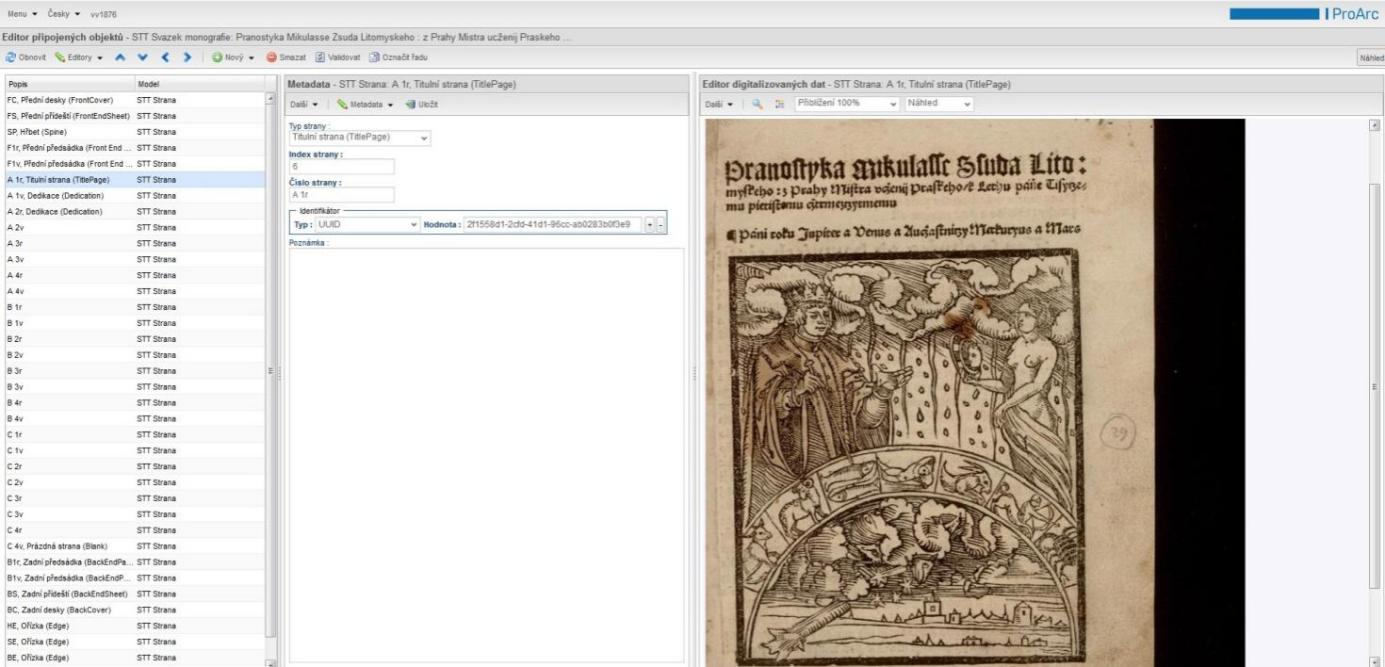Open the Nový new object dropdown

point(233,57)
